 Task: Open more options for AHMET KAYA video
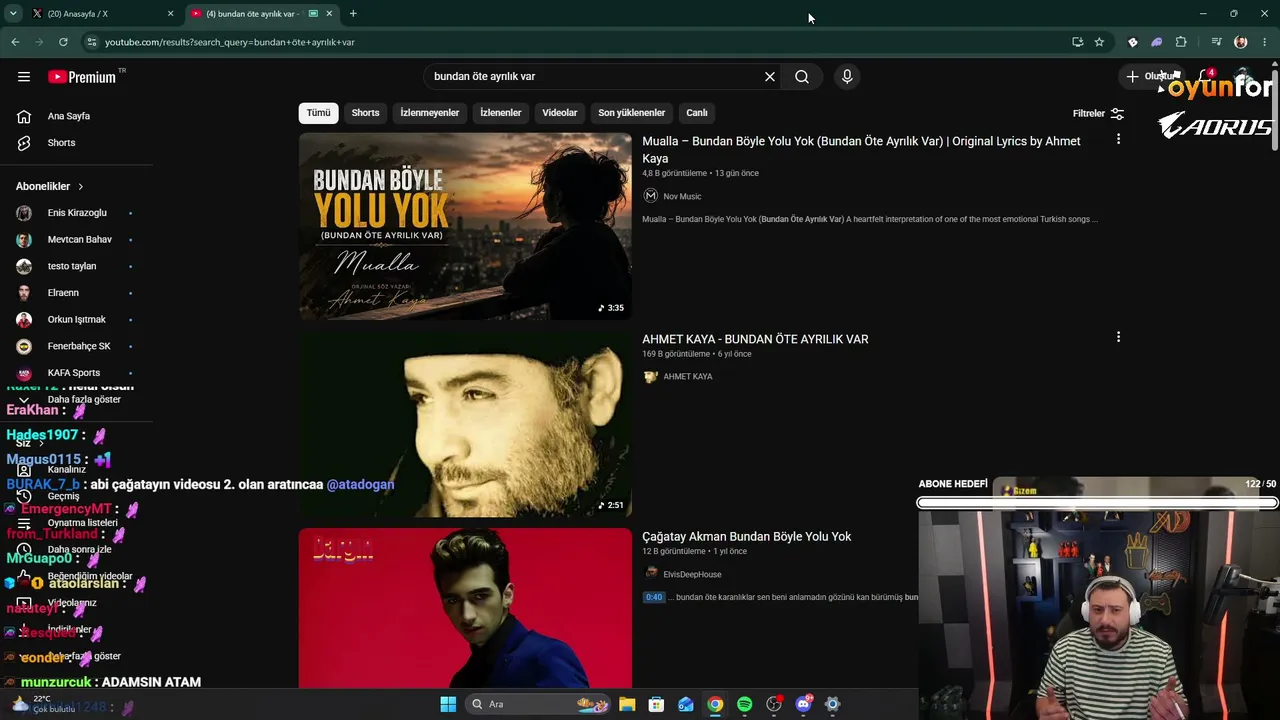pyautogui.click(x=1118, y=338)
